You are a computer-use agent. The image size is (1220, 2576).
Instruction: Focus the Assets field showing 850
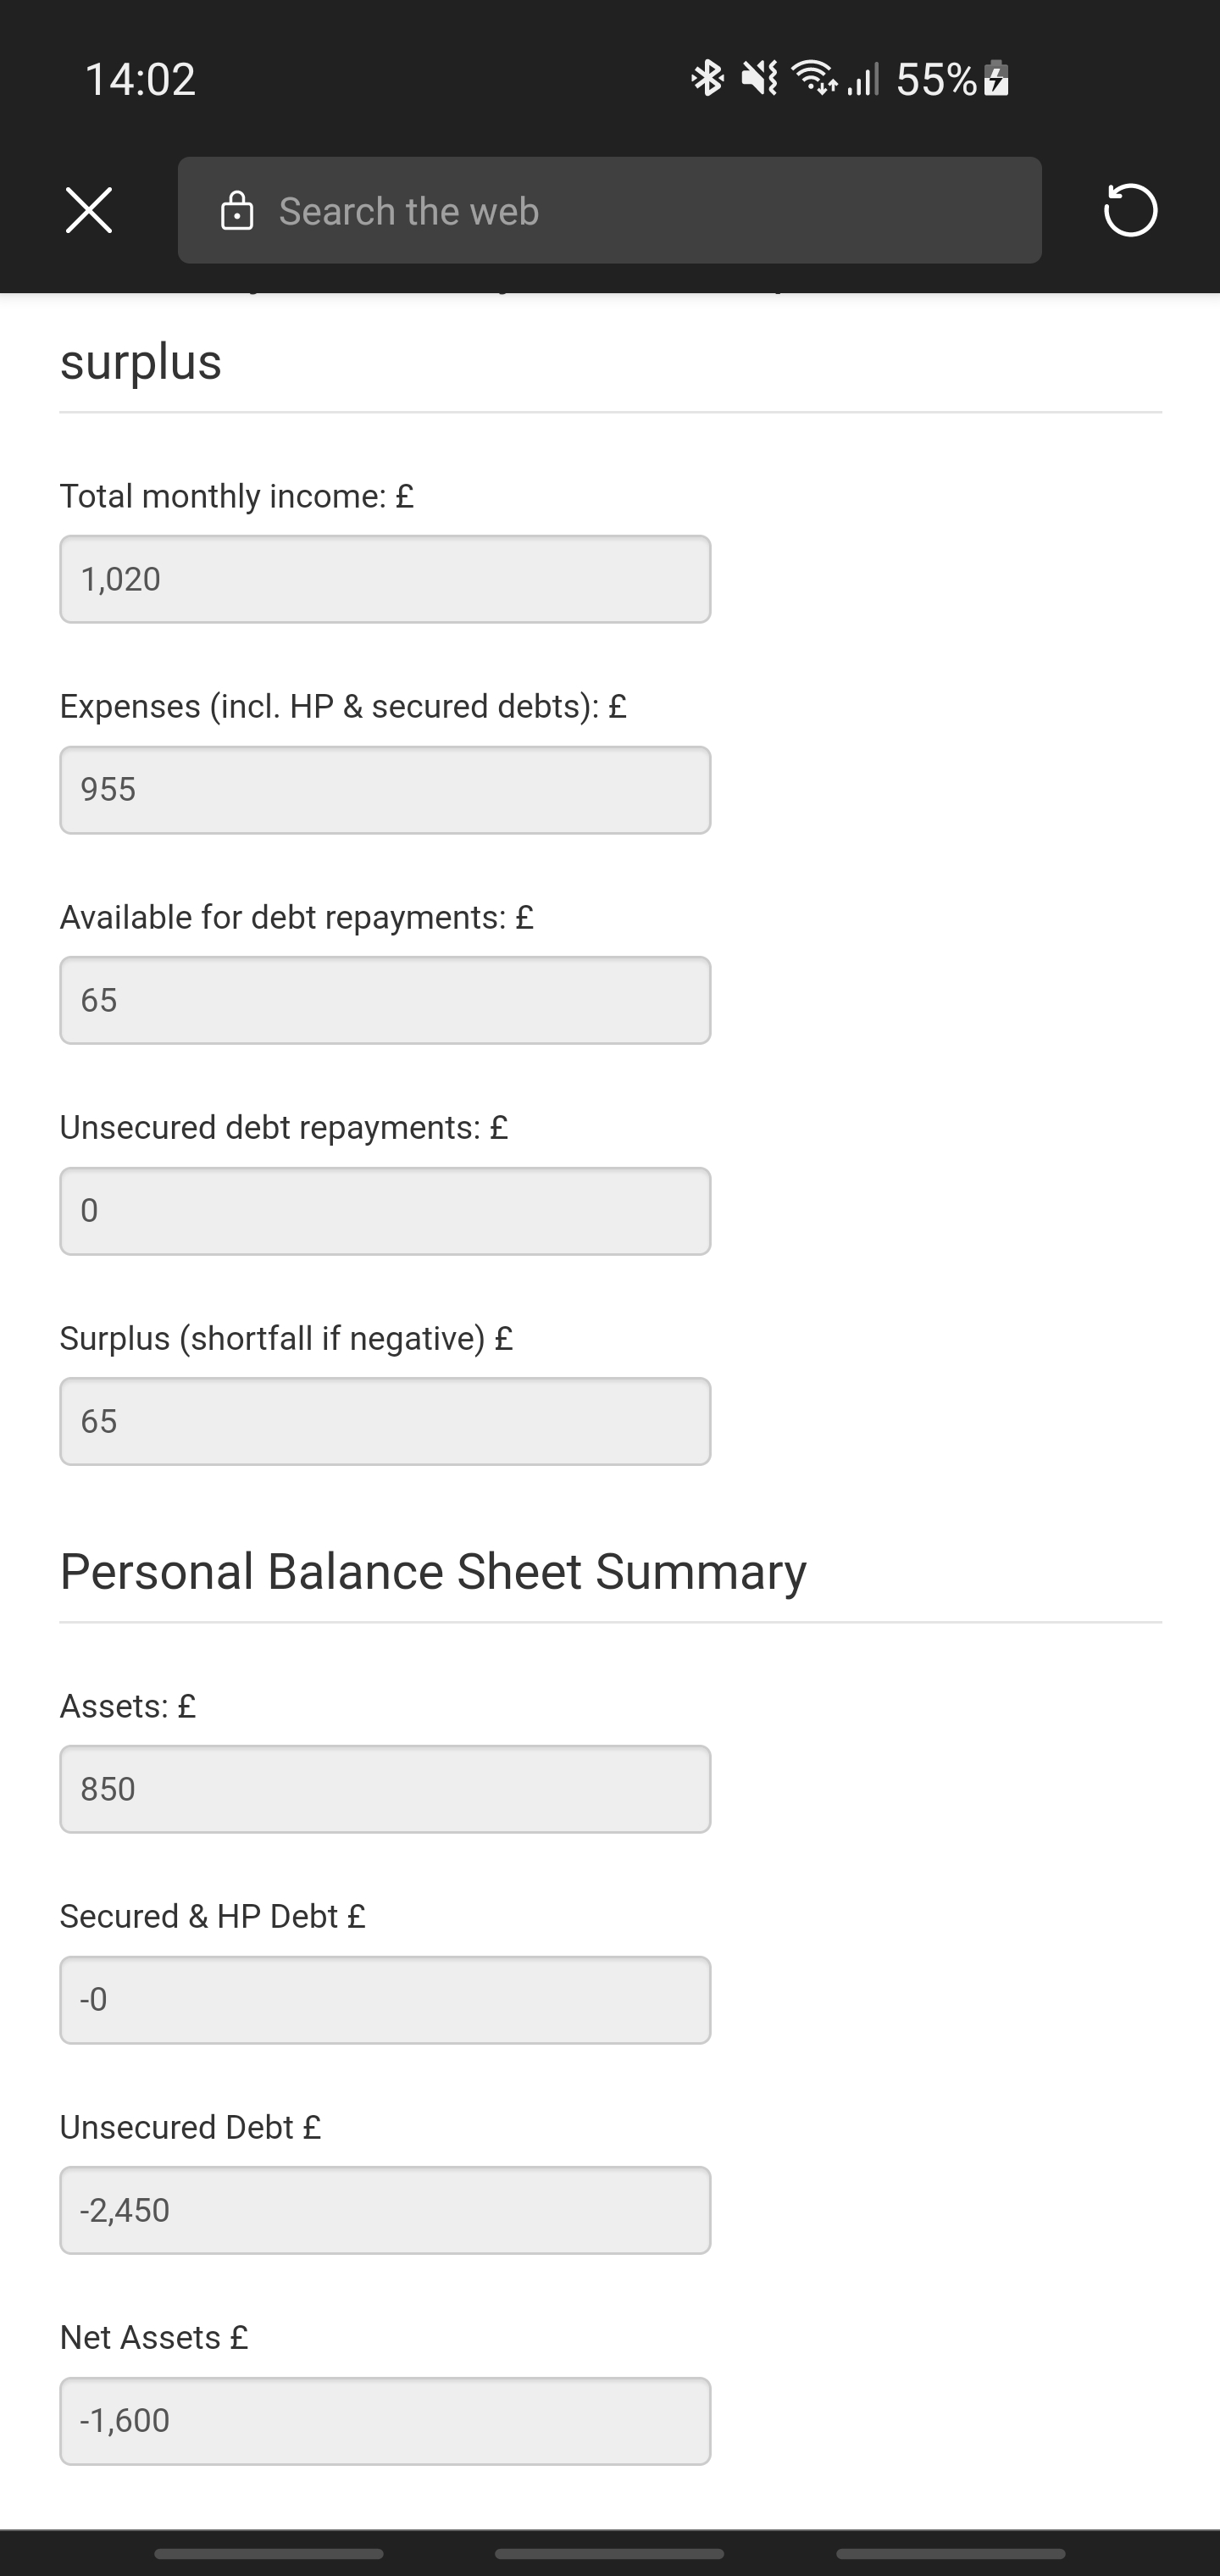385,1789
